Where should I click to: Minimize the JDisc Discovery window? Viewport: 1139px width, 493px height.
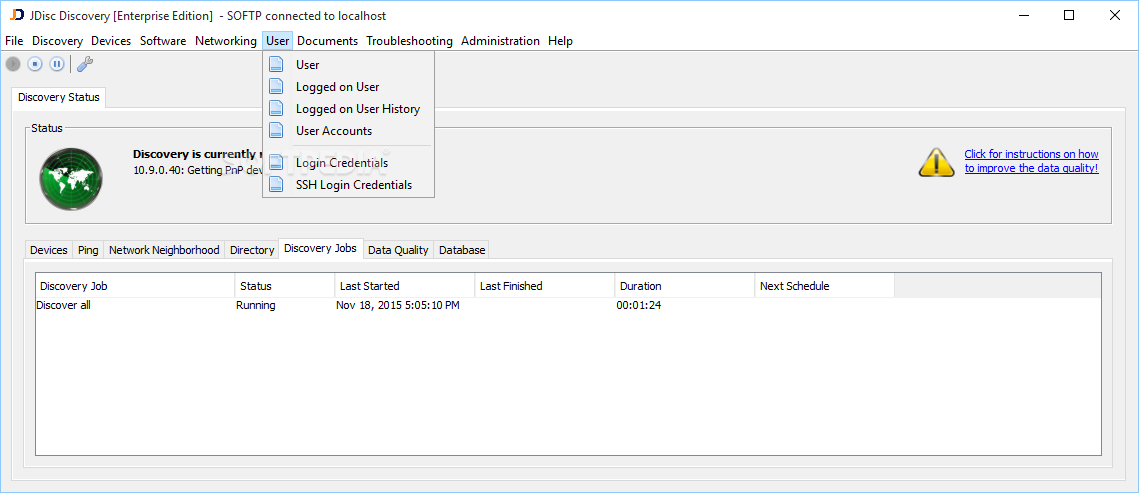tap(1024, 15)
